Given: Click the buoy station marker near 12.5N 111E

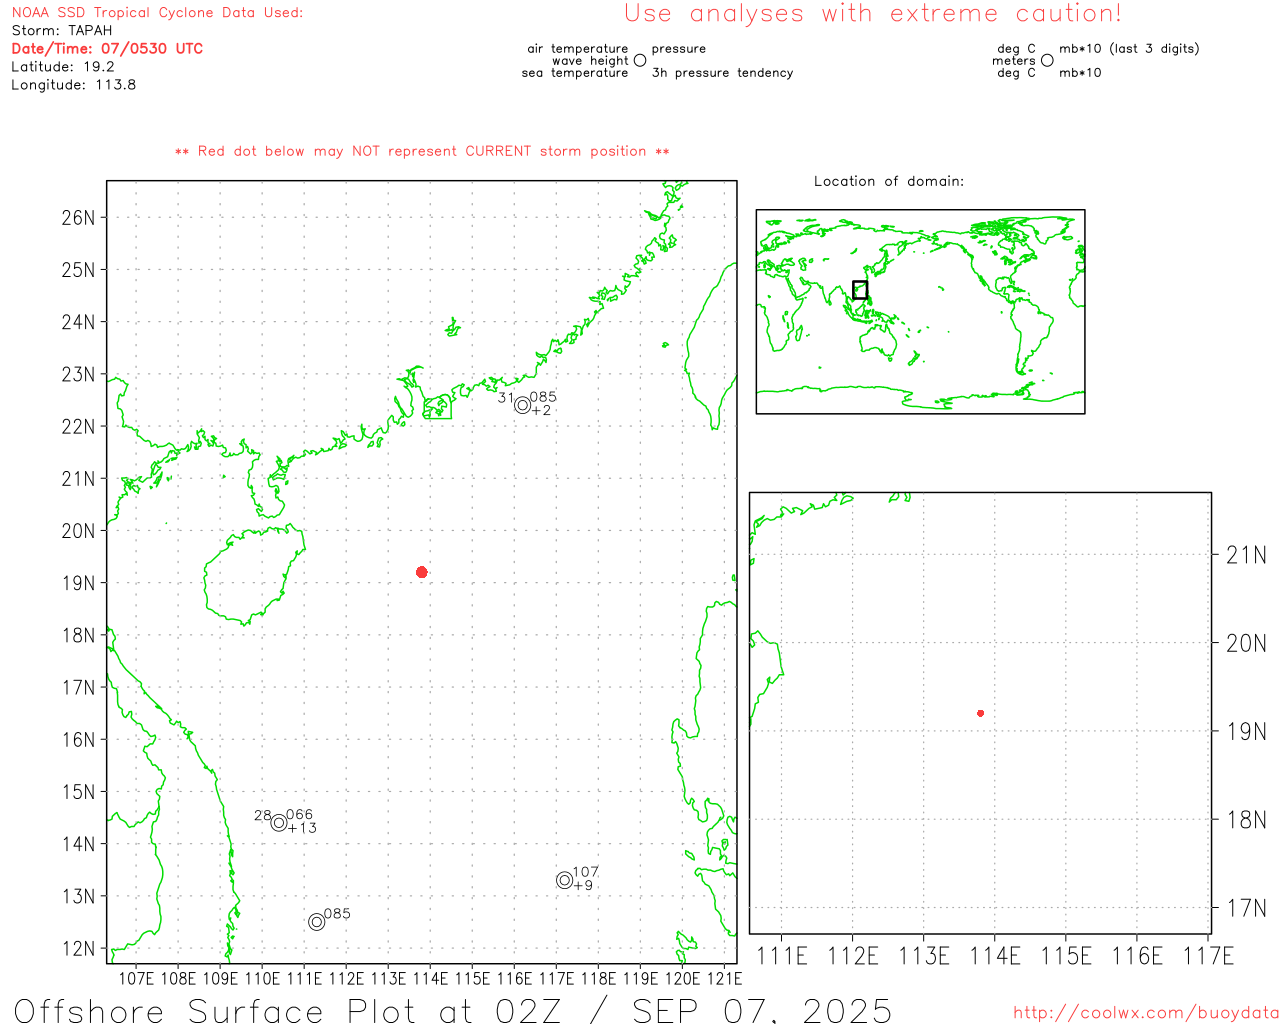Looking at the screenshot, I should click(x=317, y=922).
